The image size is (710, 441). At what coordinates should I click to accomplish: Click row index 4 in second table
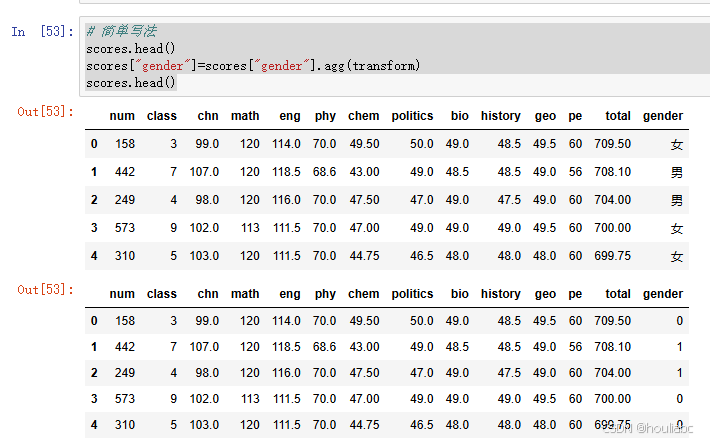(94, 425)
